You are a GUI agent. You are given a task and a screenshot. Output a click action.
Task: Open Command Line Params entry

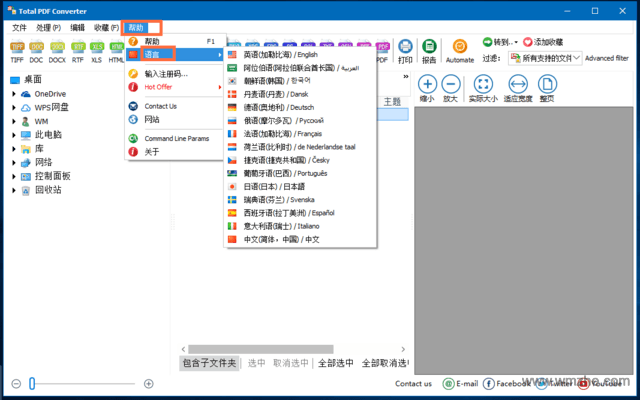pos(176,138)
